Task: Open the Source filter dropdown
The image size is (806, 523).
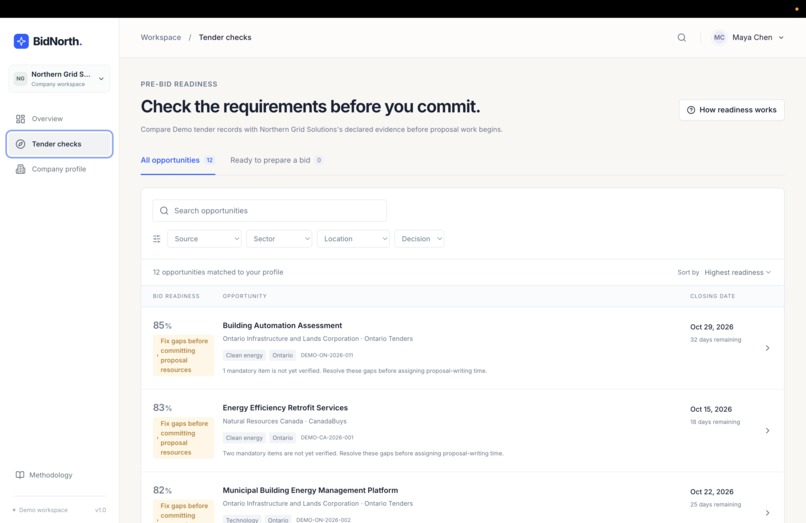Action: pos(204,239)
